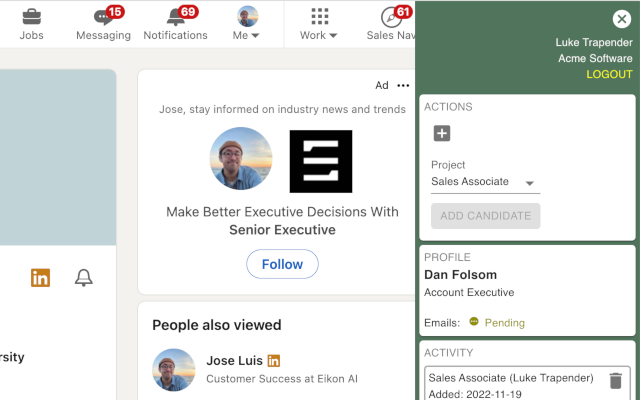The height and width of the screenshot is (400, 640).
Task: Click the LOGOUT link
Action: 609,74
